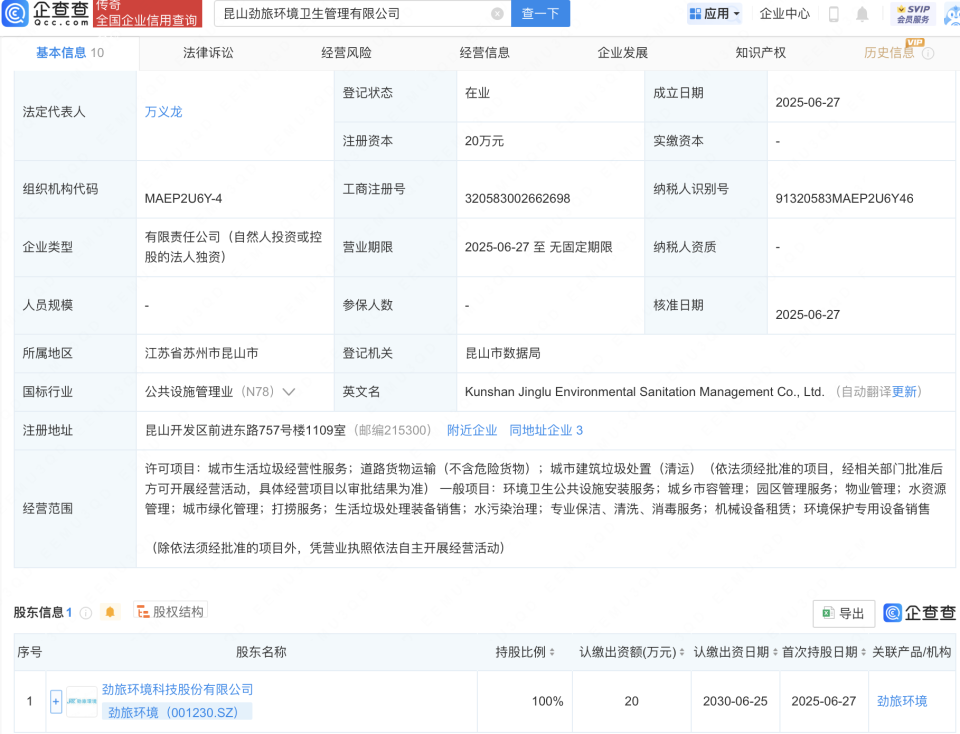Click the 导出 export button

pos(844,613)
